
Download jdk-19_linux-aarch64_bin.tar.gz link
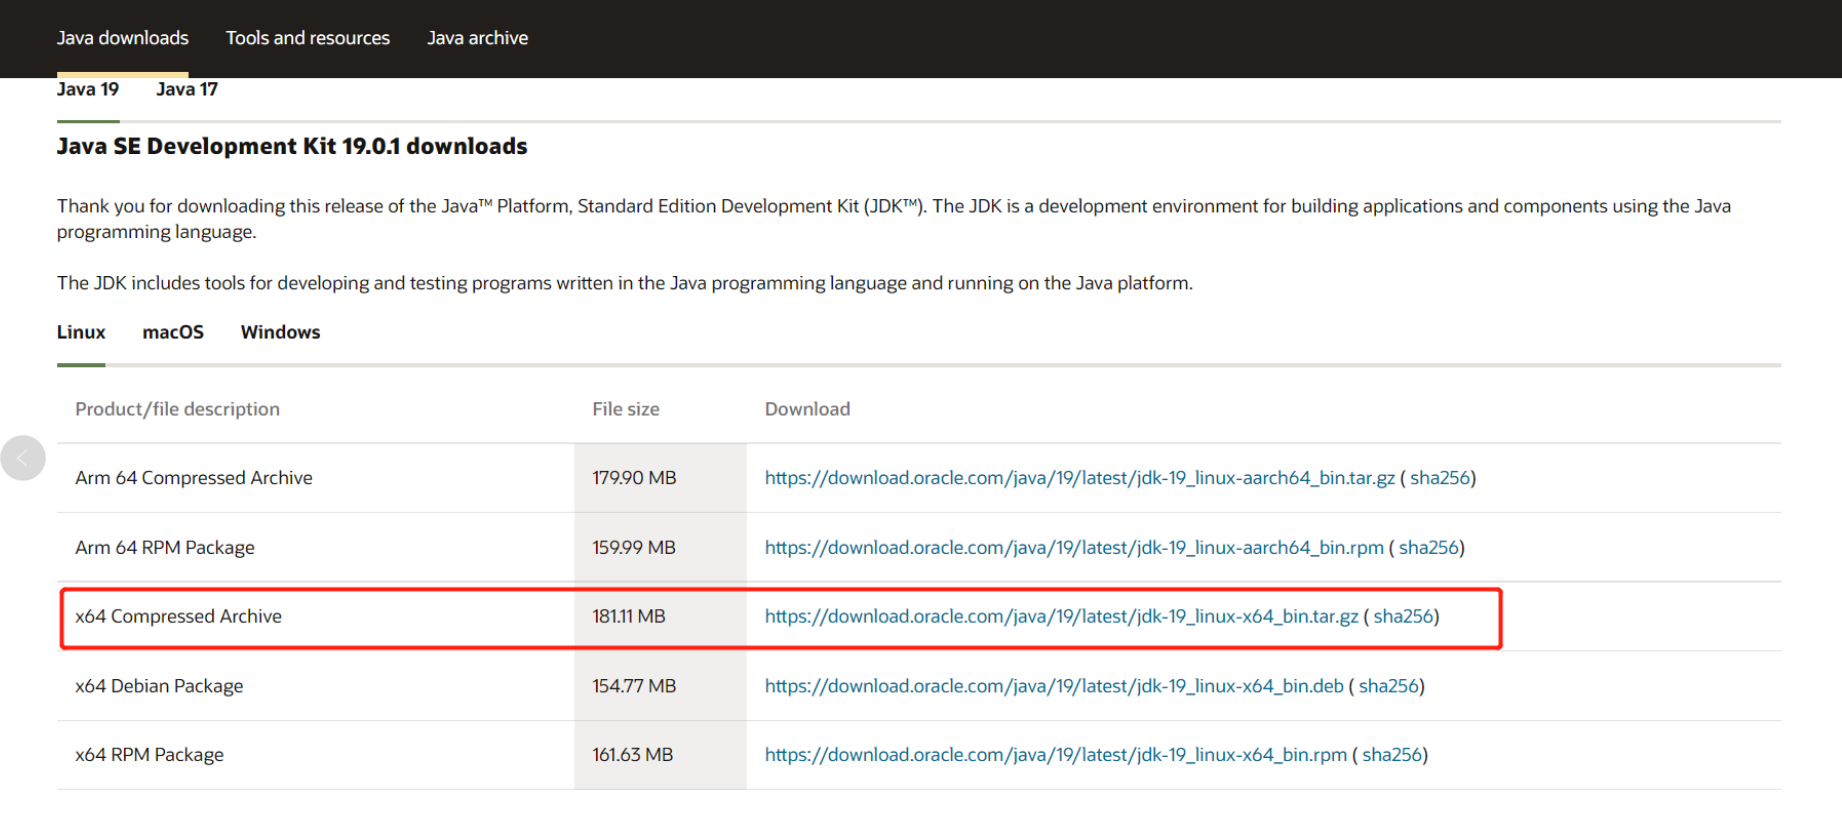click(x=1080, y=478)
